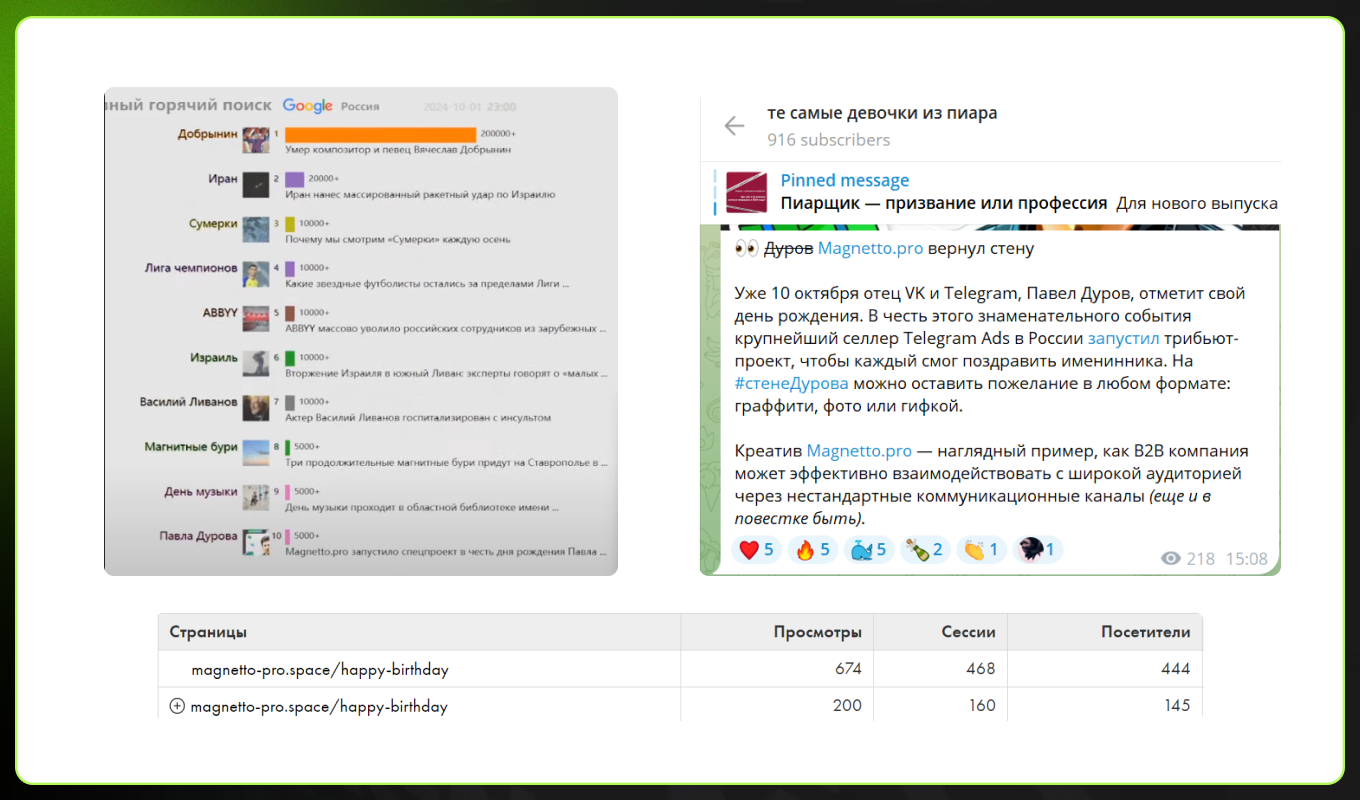1360x800 pixels.
Task: Tap the whale reaction with 5
Action: click(x=868, y=549)
